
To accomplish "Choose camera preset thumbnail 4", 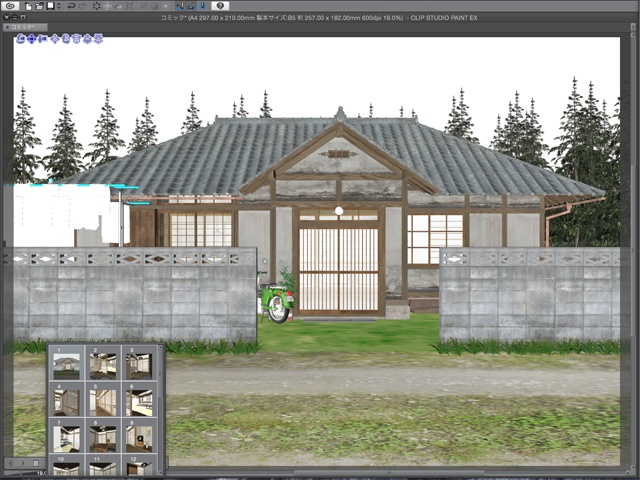I will coord(67,399).
